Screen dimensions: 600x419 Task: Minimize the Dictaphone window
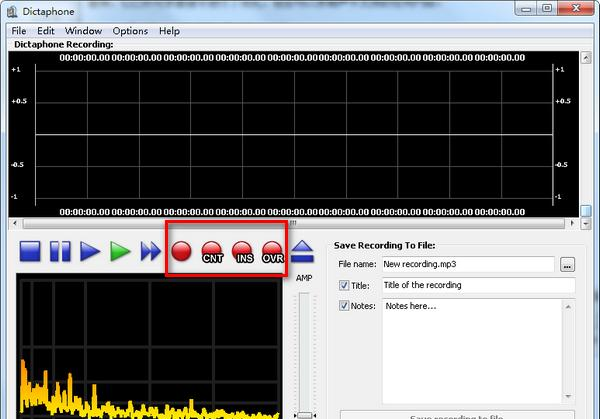point(526,8)
